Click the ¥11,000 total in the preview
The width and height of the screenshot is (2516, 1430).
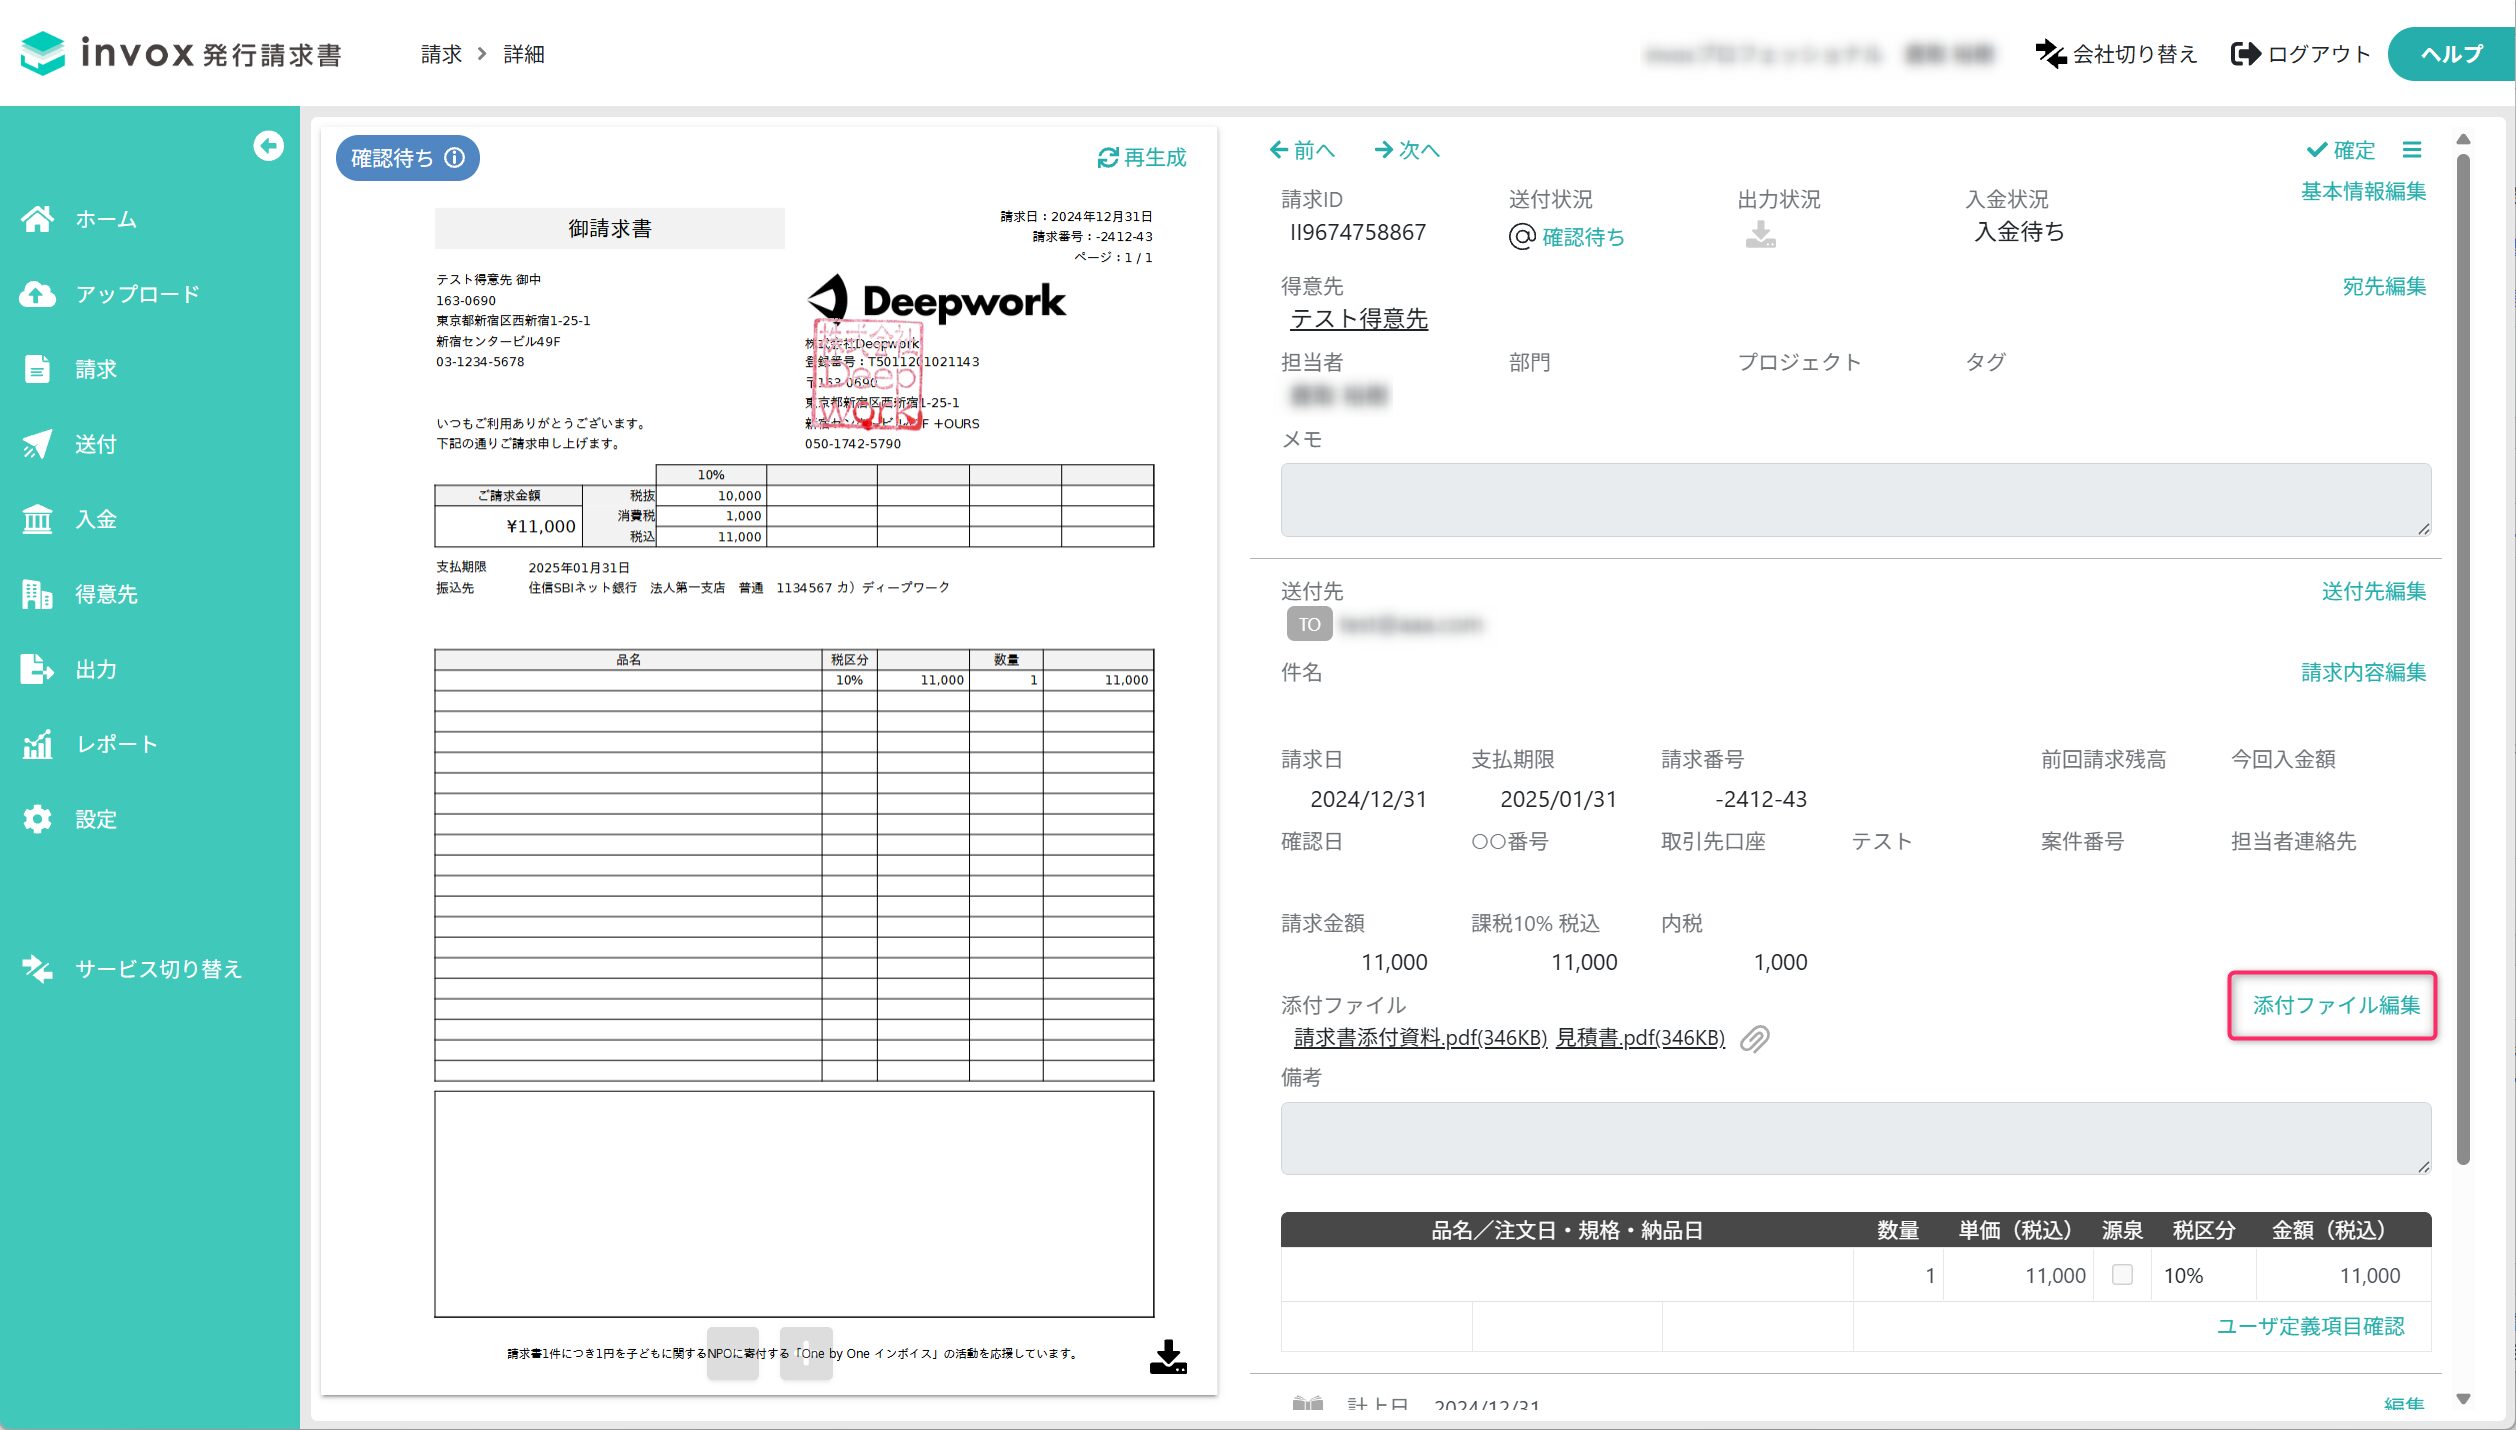click(541, 526)
